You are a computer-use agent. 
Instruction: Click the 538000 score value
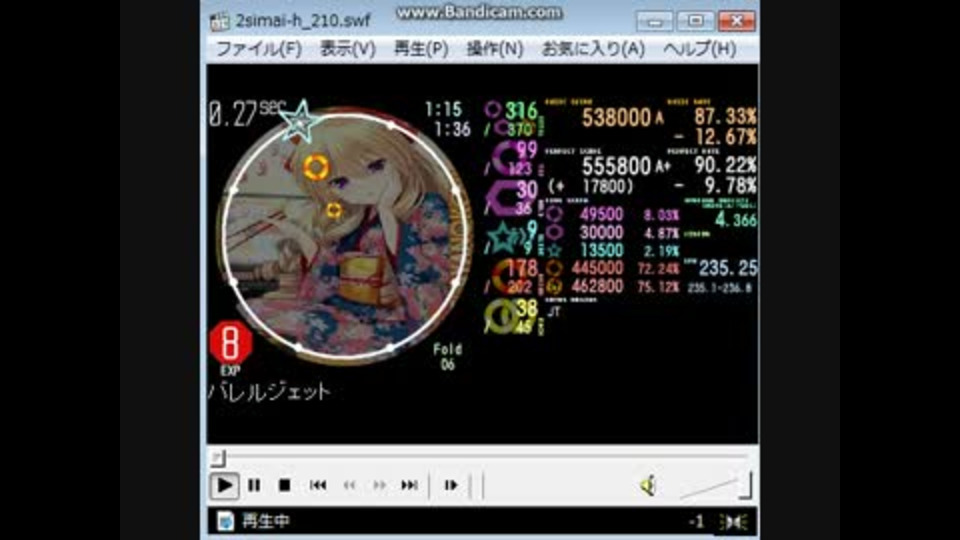tap(617, 118)
